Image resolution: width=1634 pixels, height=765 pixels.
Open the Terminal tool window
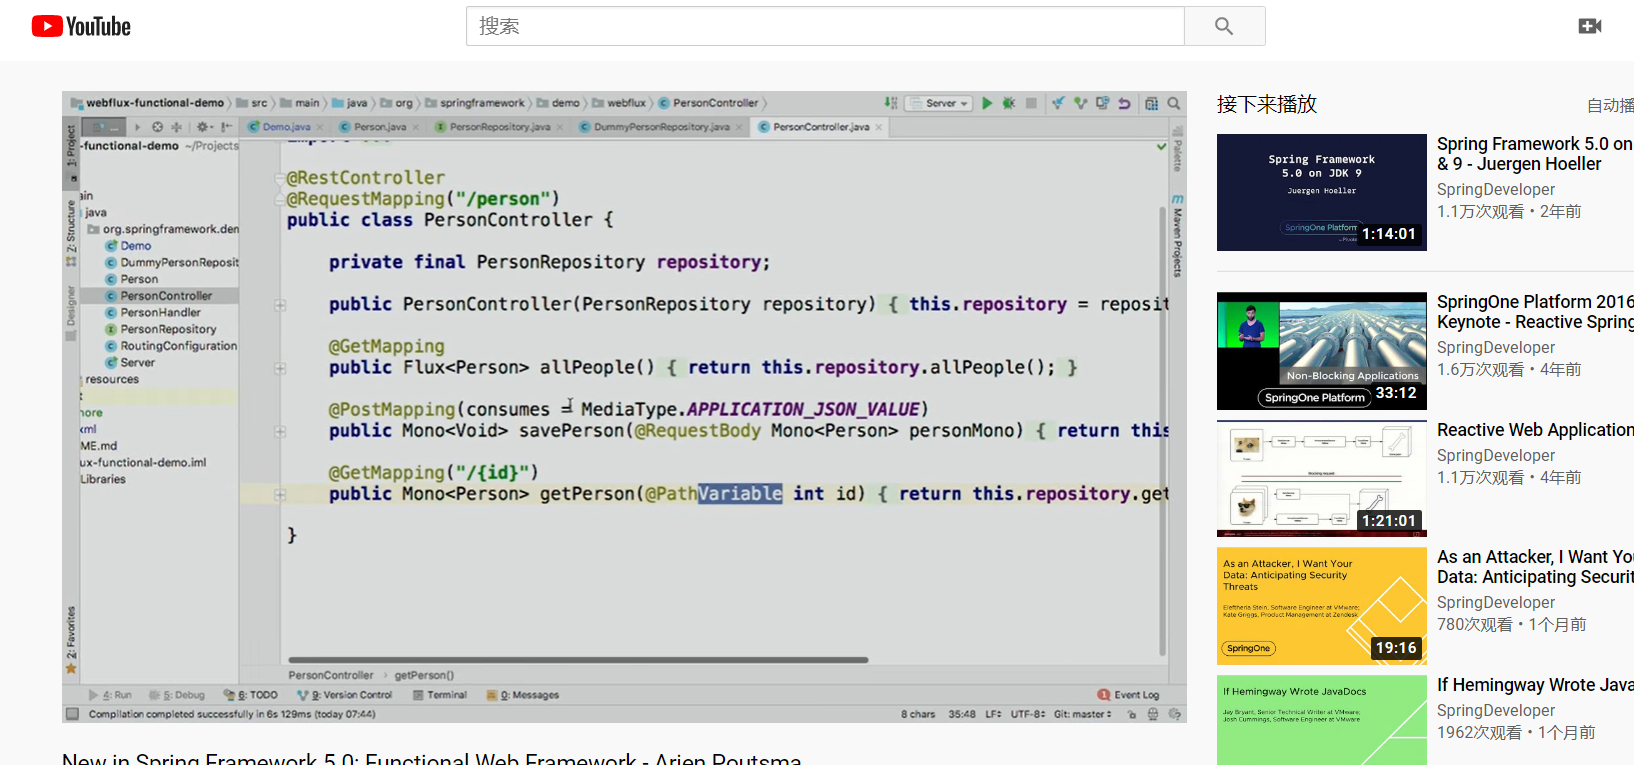[440, 695]
